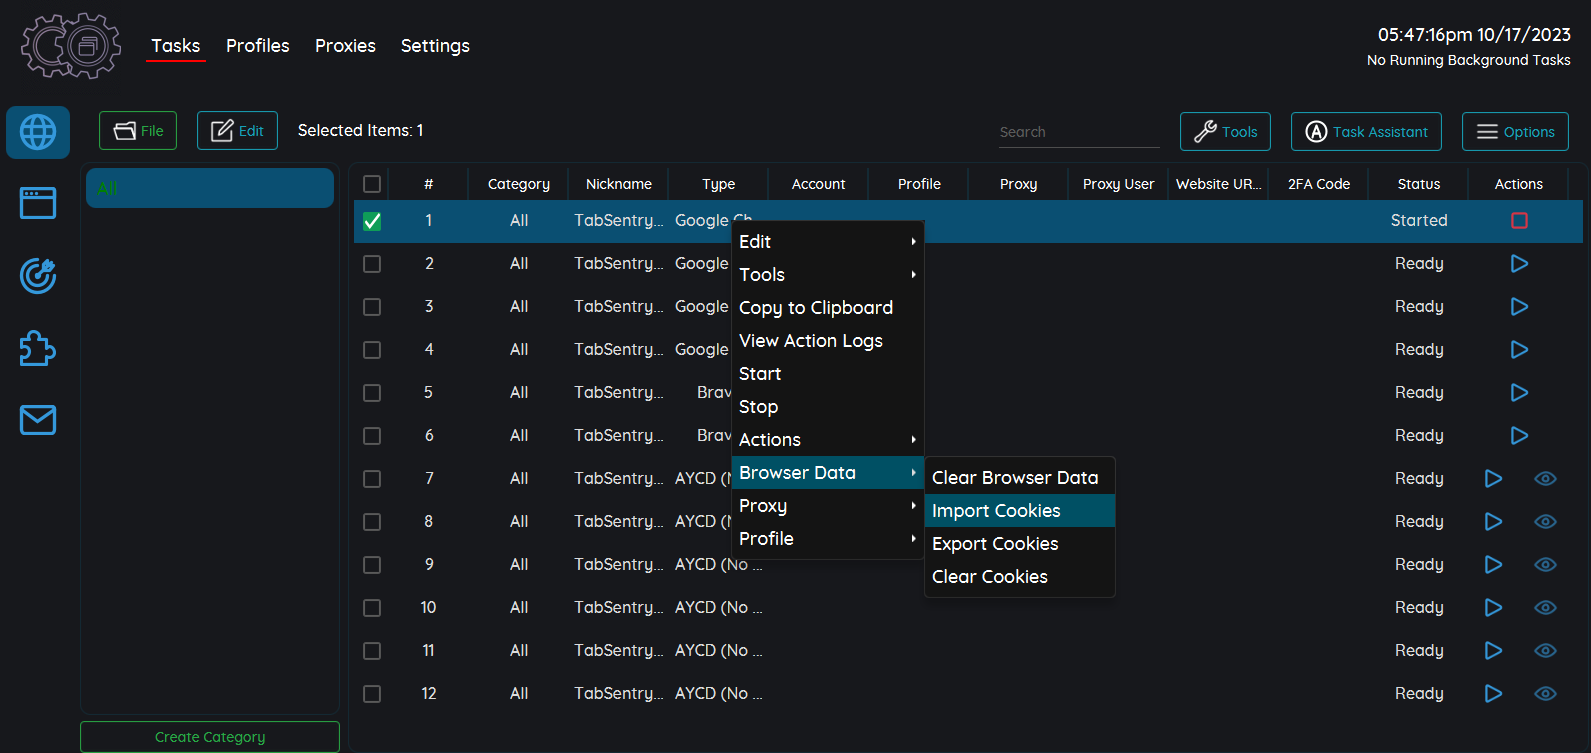Start task 8 with play icon
This screenshot has height=753, width=1591.
click(x=1493, y=521)
